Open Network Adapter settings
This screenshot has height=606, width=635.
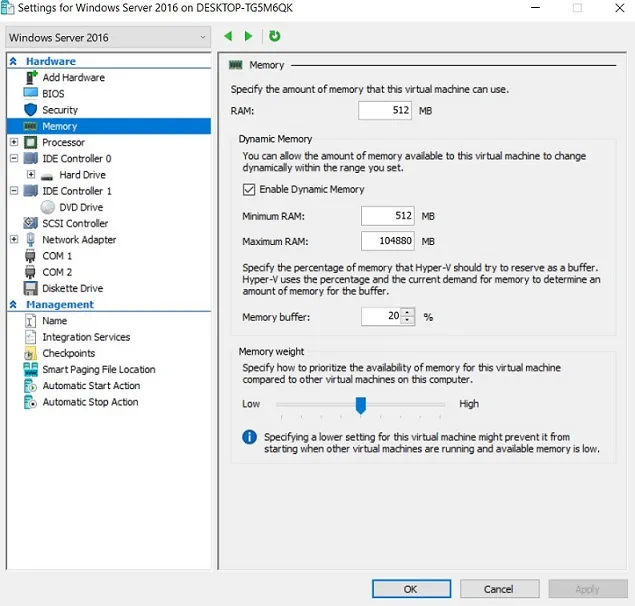point(79,240)
